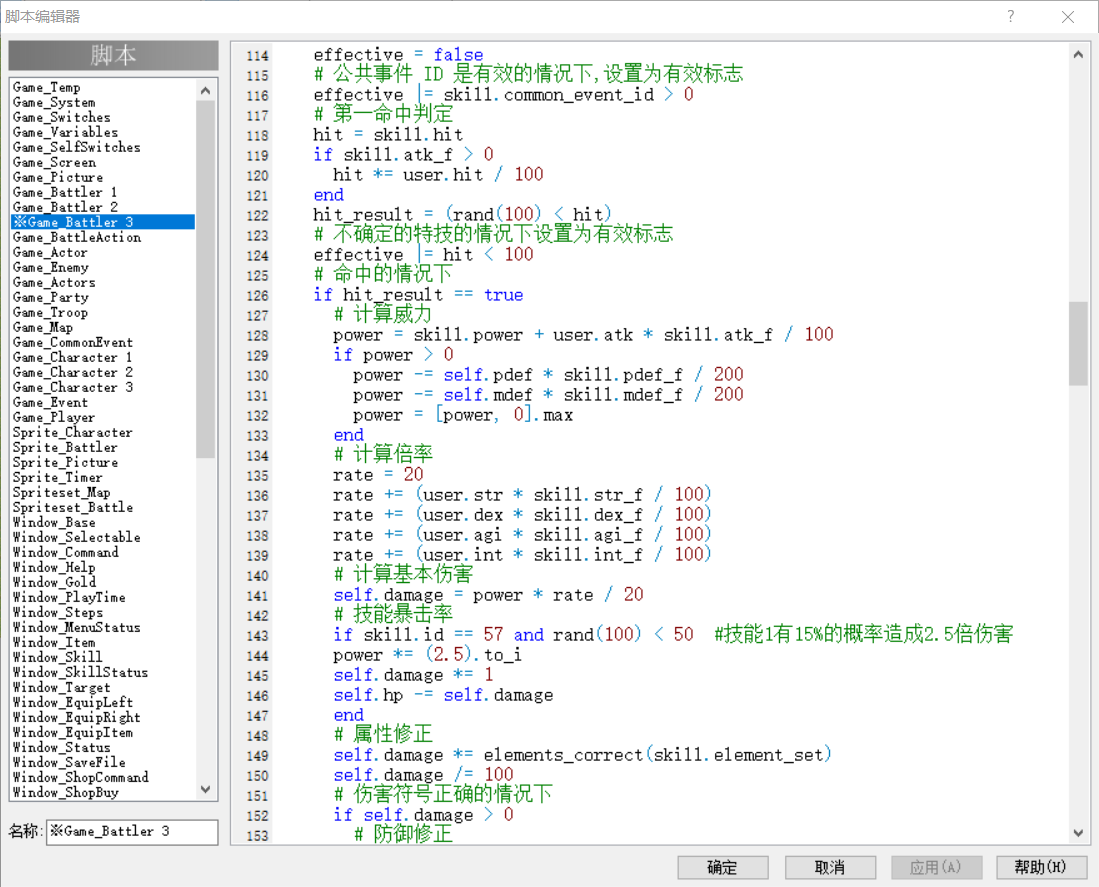This screenshot has width=1099, height=887.
Task: Click the script name input field
Action: (132, 832)
